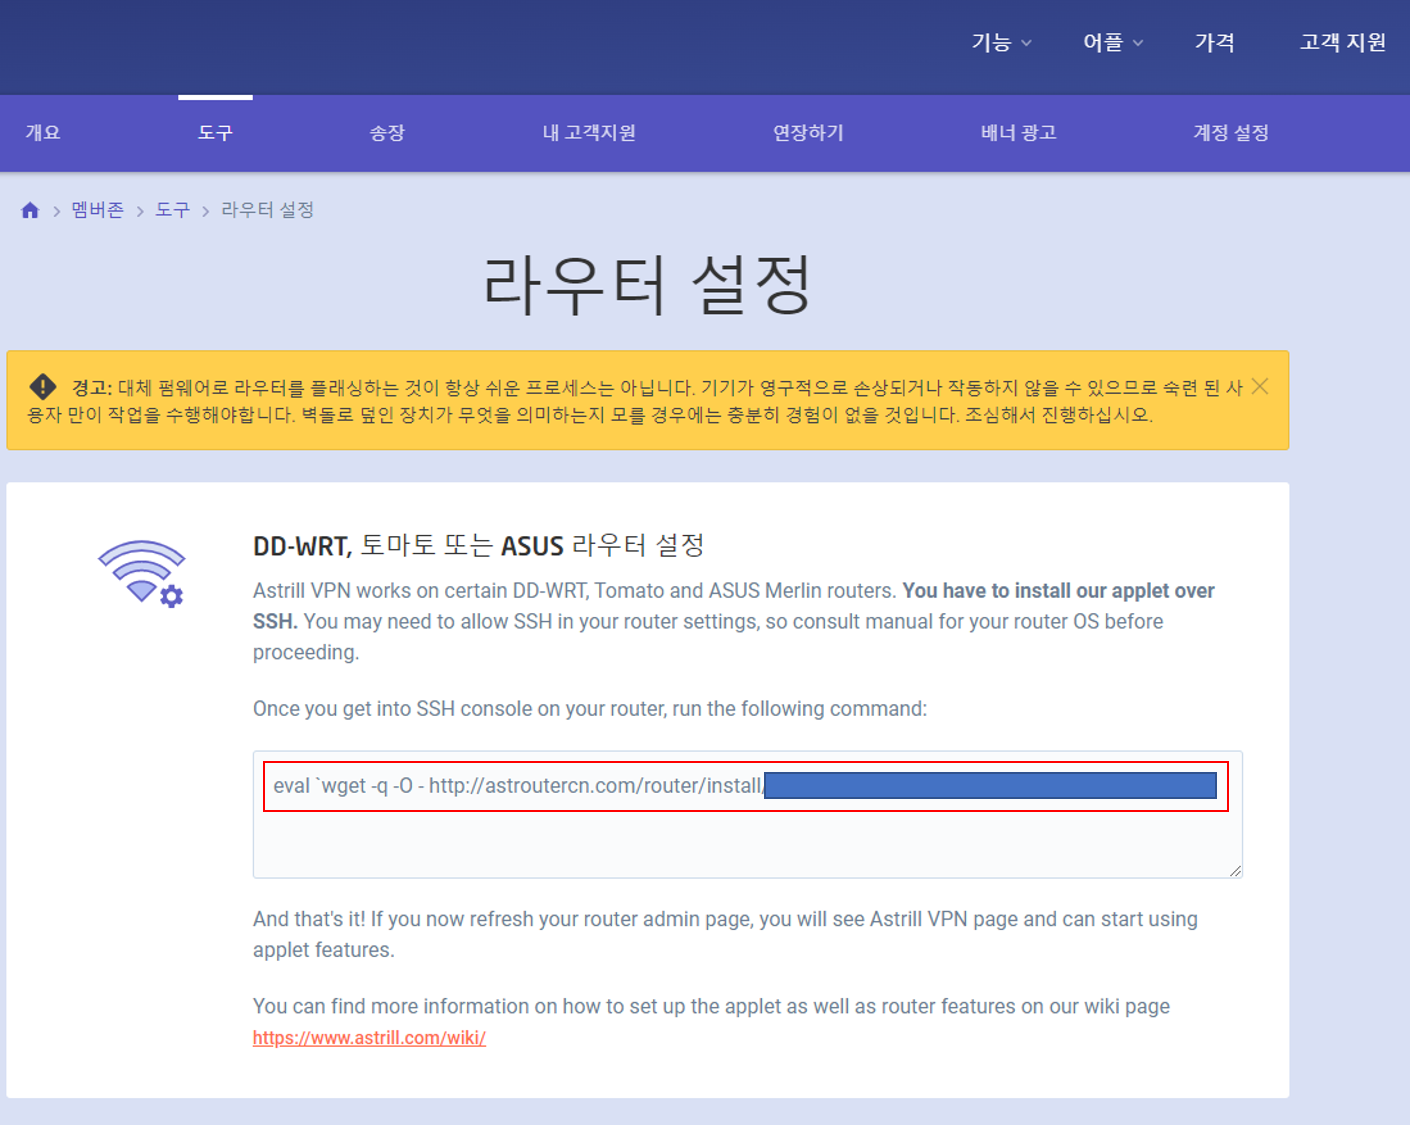Open the 연장하기 tab
This screenshot has height=1125, width=1410.
[x=808, y=133]
